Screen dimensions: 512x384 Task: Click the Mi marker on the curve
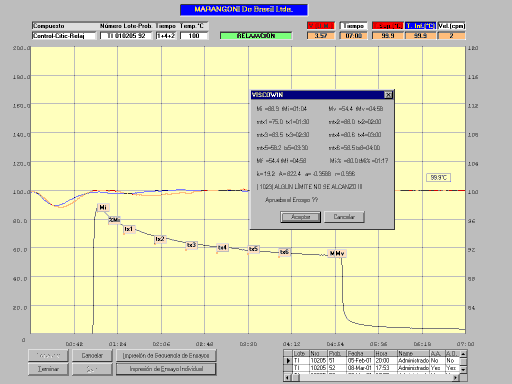(x=103, y=207)
